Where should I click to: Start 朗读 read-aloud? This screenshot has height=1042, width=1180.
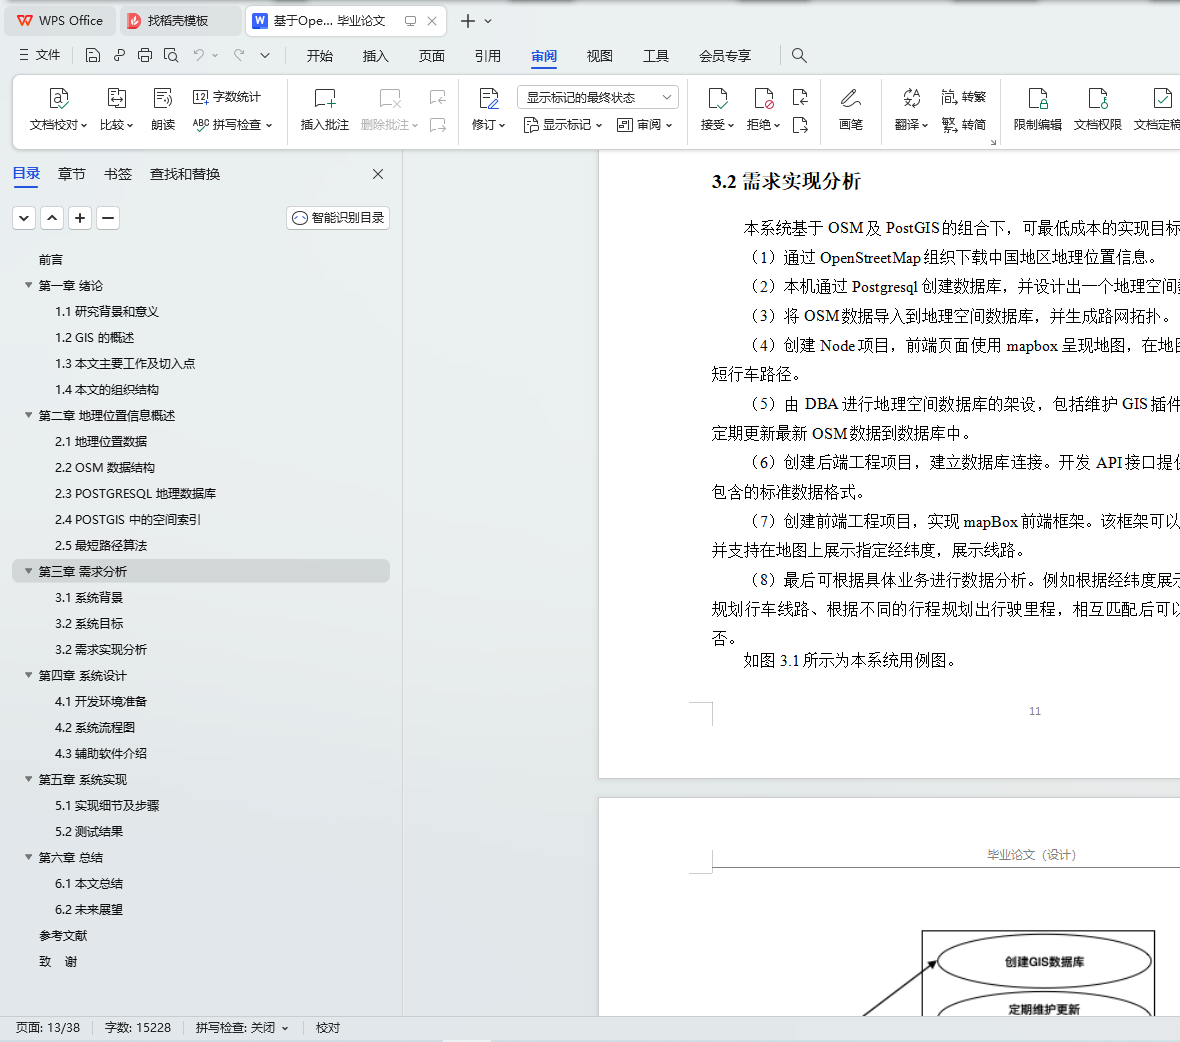pos(163,110)
